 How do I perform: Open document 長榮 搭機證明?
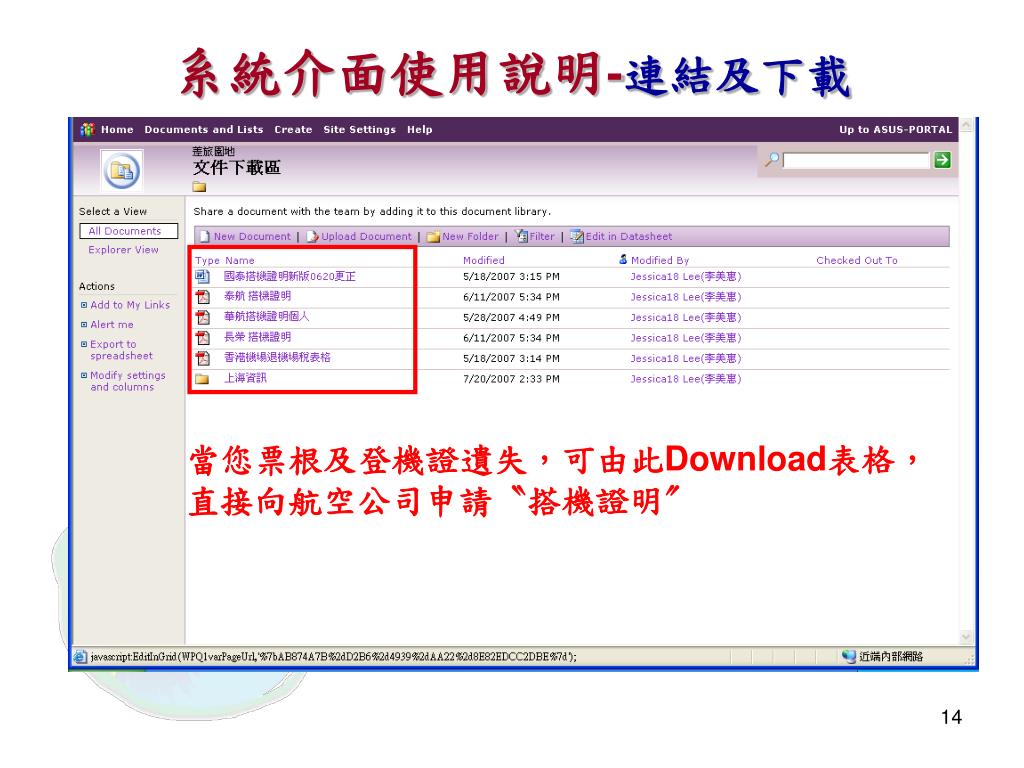[x=257, y=338]
